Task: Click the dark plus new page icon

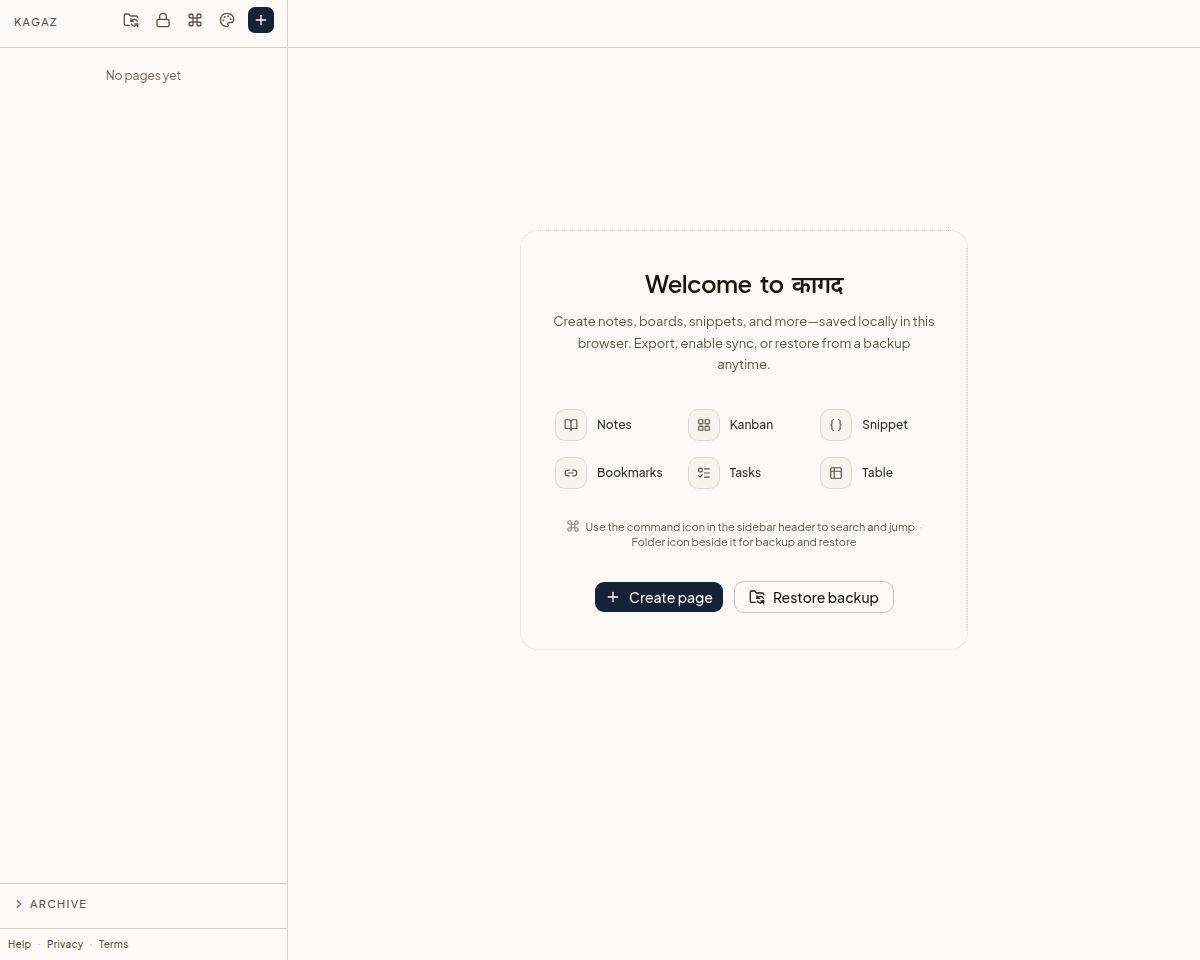Action: [x=261, y=20]
